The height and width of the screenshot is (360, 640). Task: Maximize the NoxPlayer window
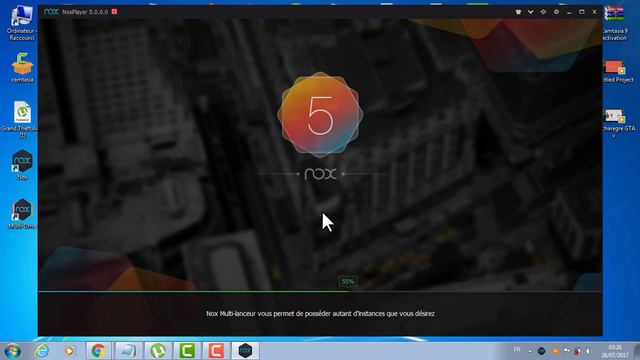click(x=582, y=12)
